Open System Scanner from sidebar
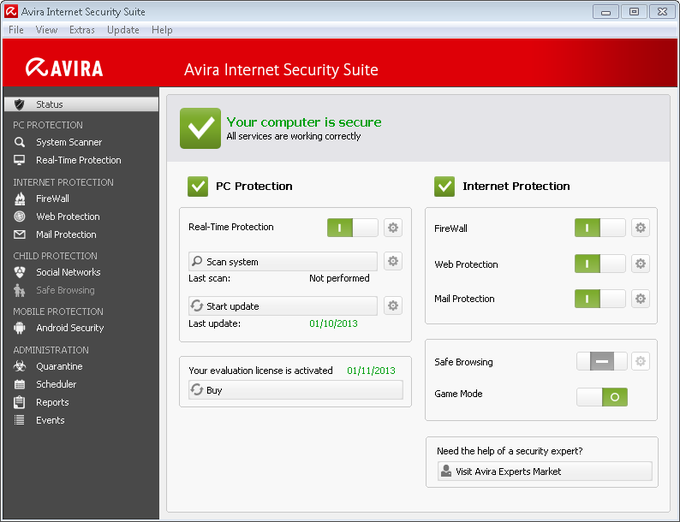 pyautogui.click(x=69, y=142)
